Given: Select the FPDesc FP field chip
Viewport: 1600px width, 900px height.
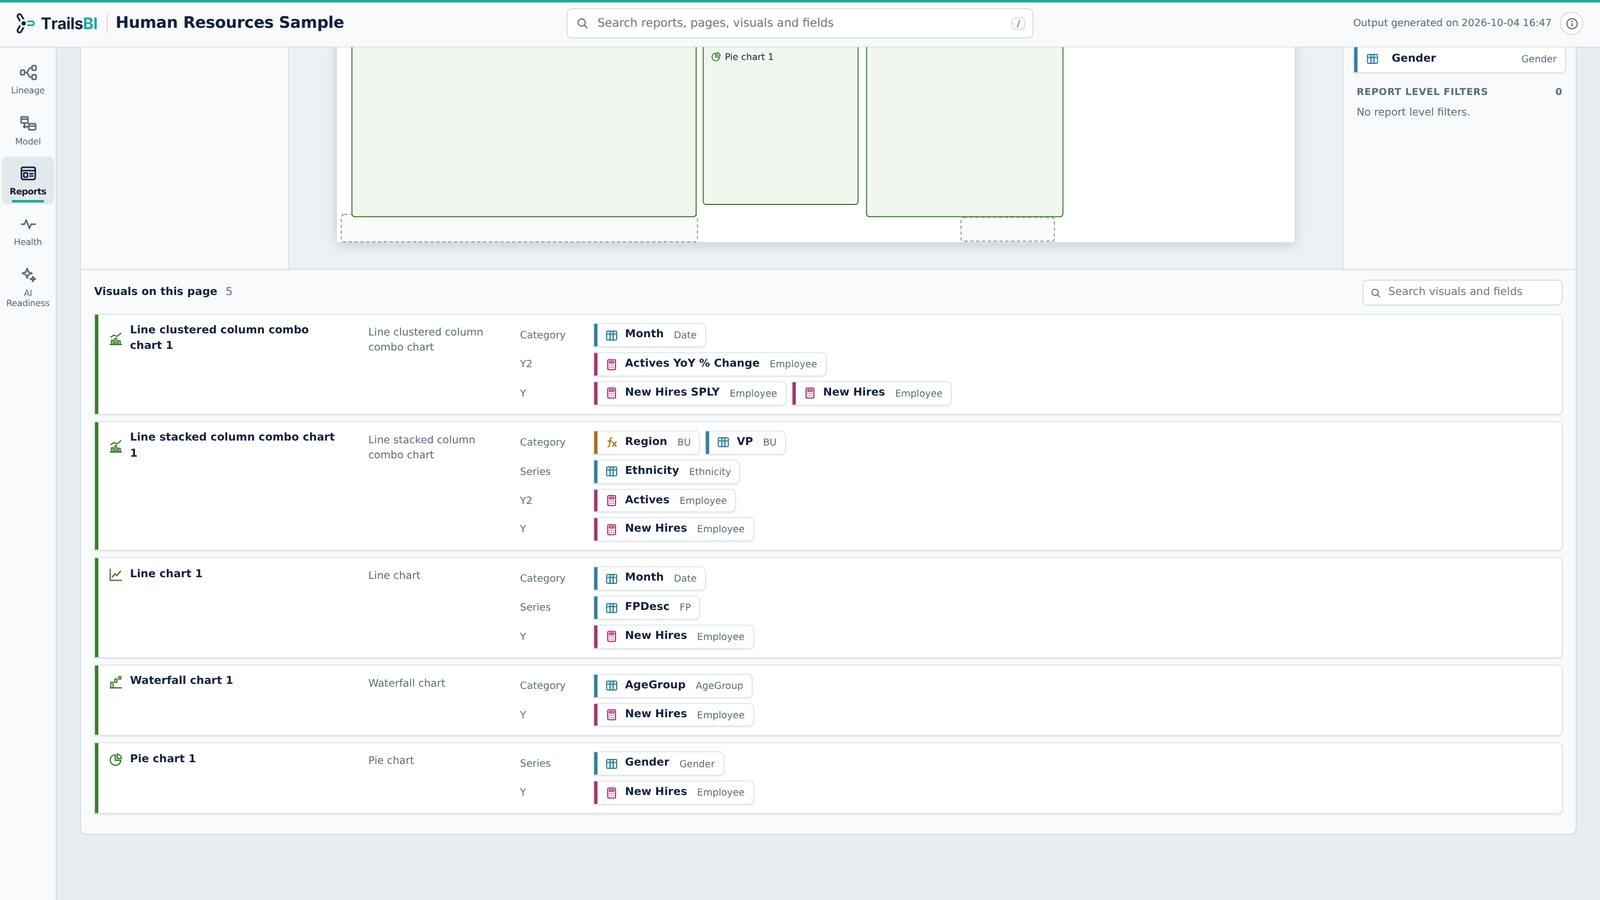Looking at the screenshot, I should [x=647, y=607].
